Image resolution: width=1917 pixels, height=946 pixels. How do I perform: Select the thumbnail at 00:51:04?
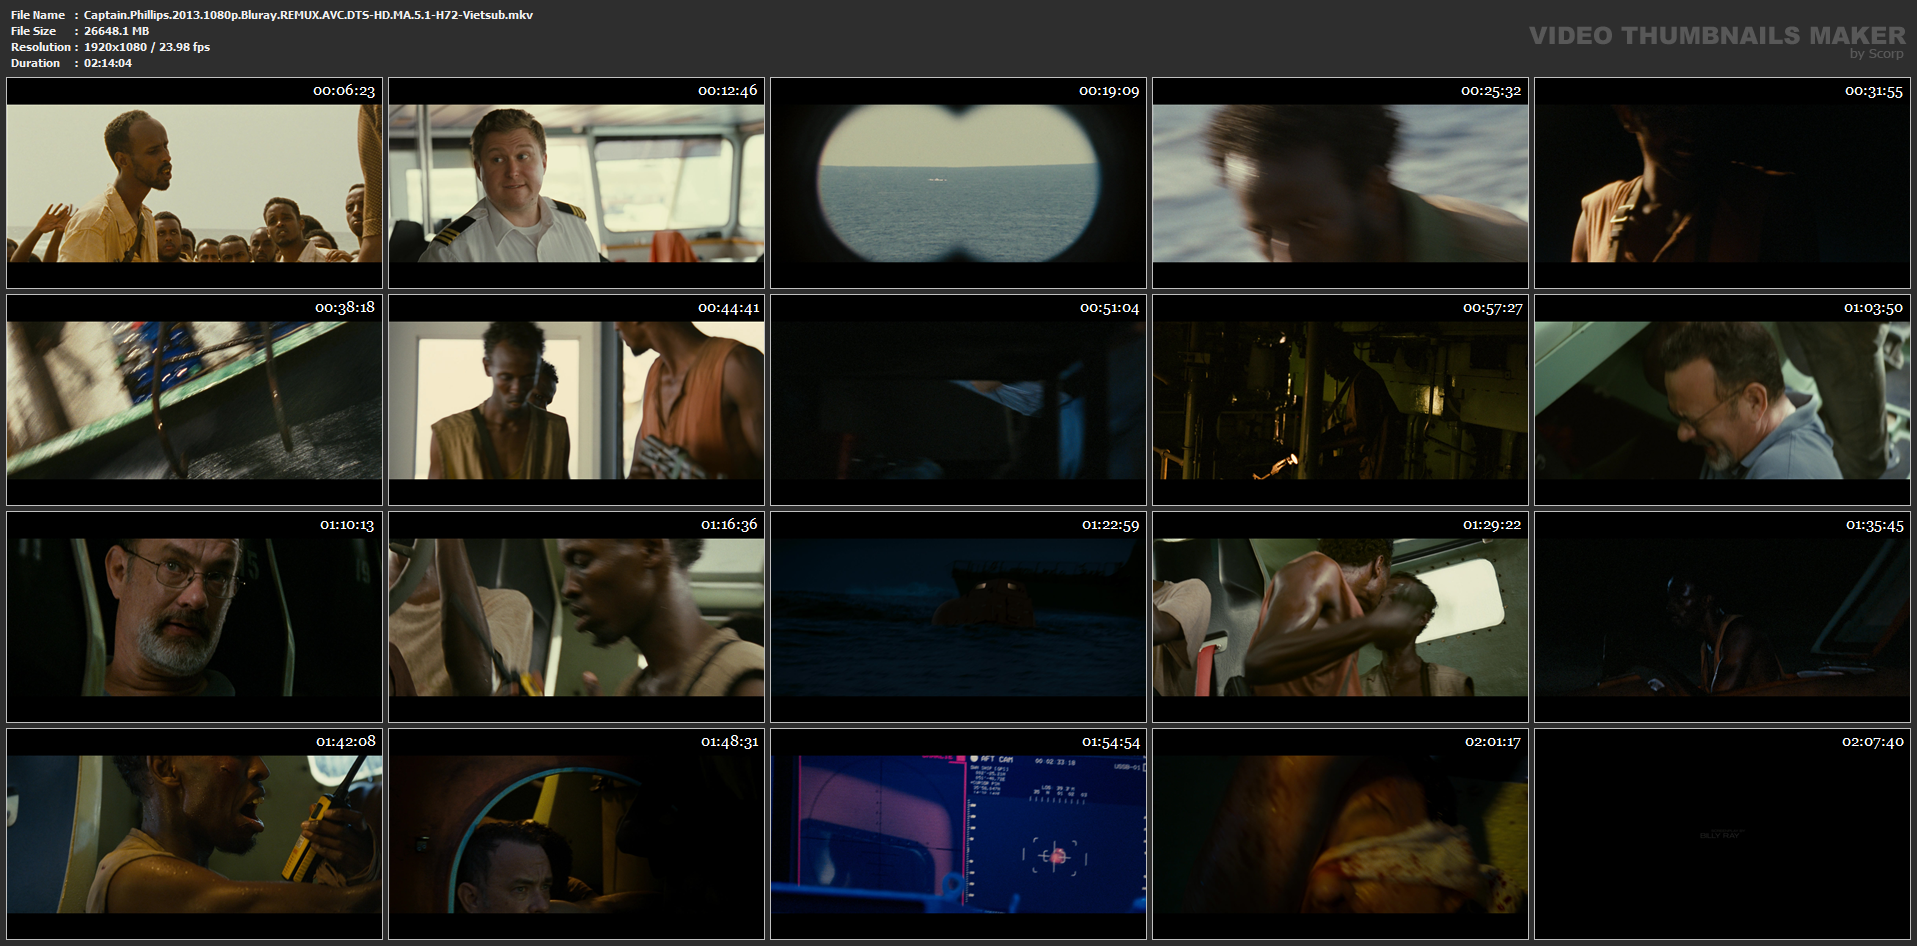pos(958,400)
